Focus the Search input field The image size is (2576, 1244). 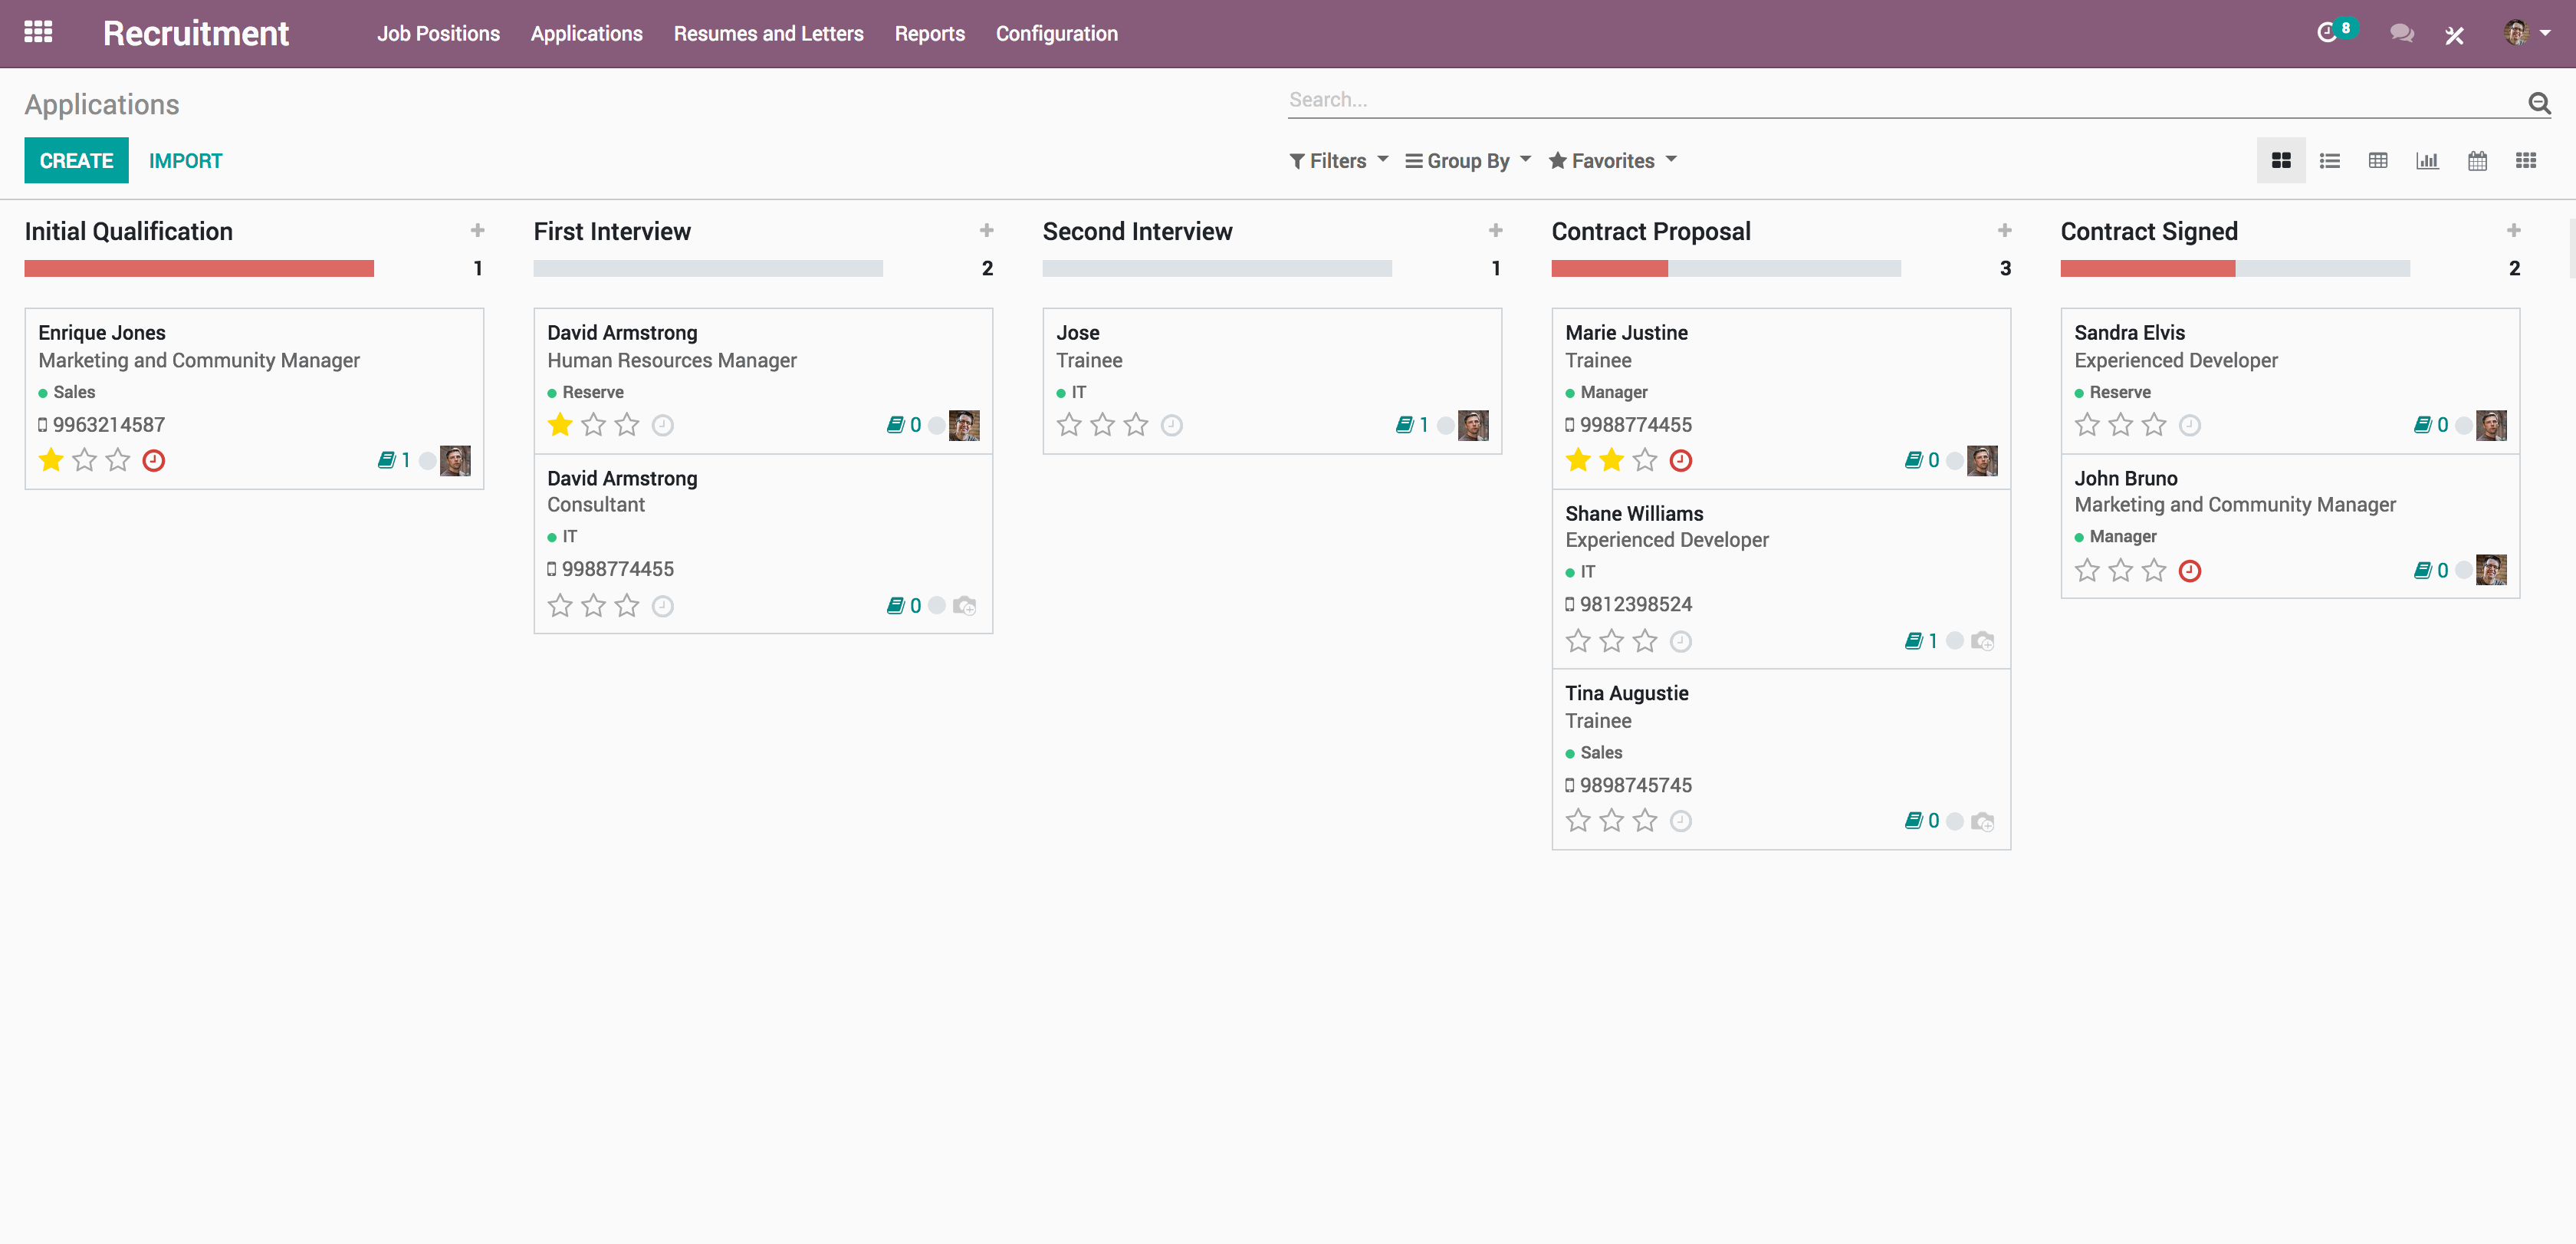point(1905,101)
